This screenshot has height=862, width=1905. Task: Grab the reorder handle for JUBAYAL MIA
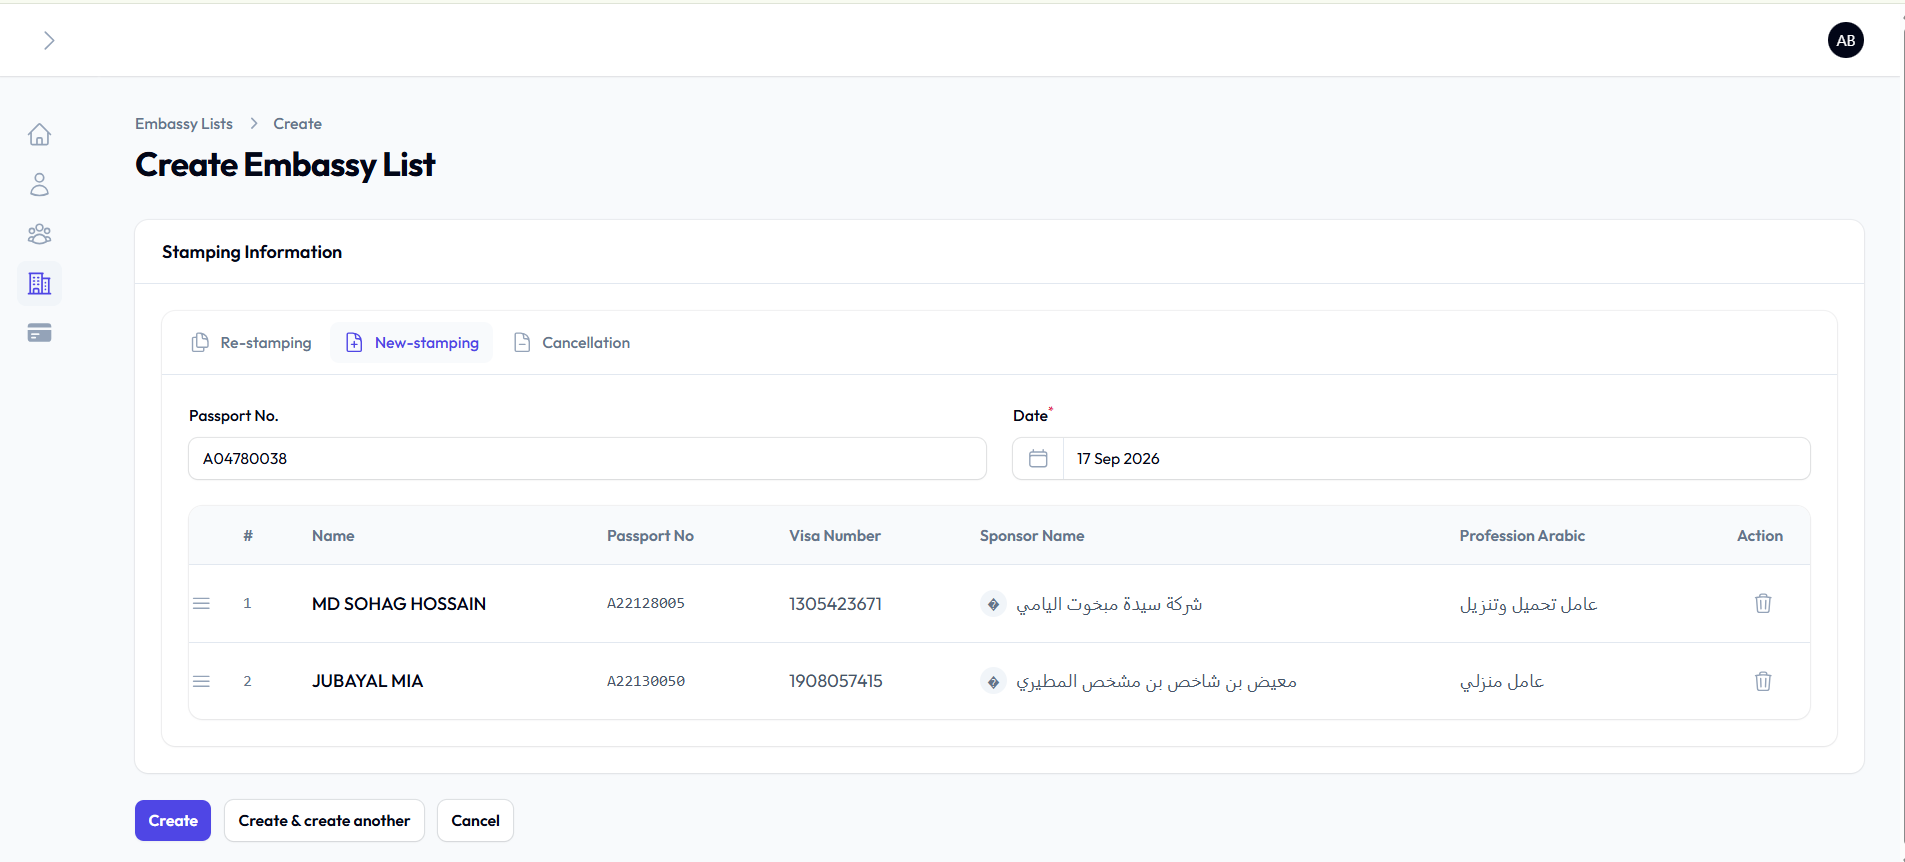[x=201, y=681]
